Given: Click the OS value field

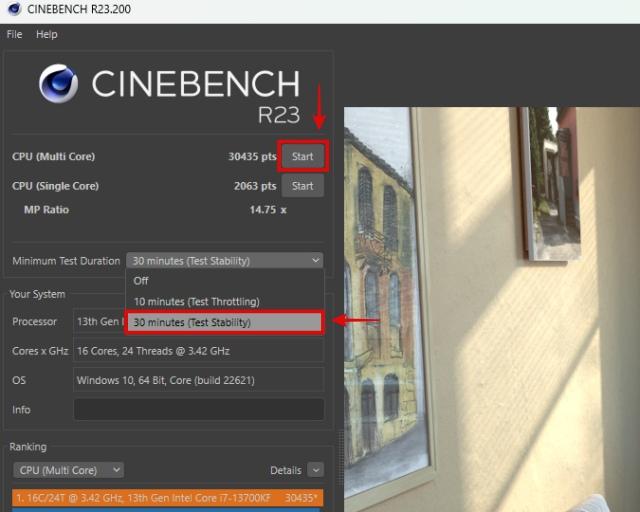Looking at the screenshot, I should (199, 380).
